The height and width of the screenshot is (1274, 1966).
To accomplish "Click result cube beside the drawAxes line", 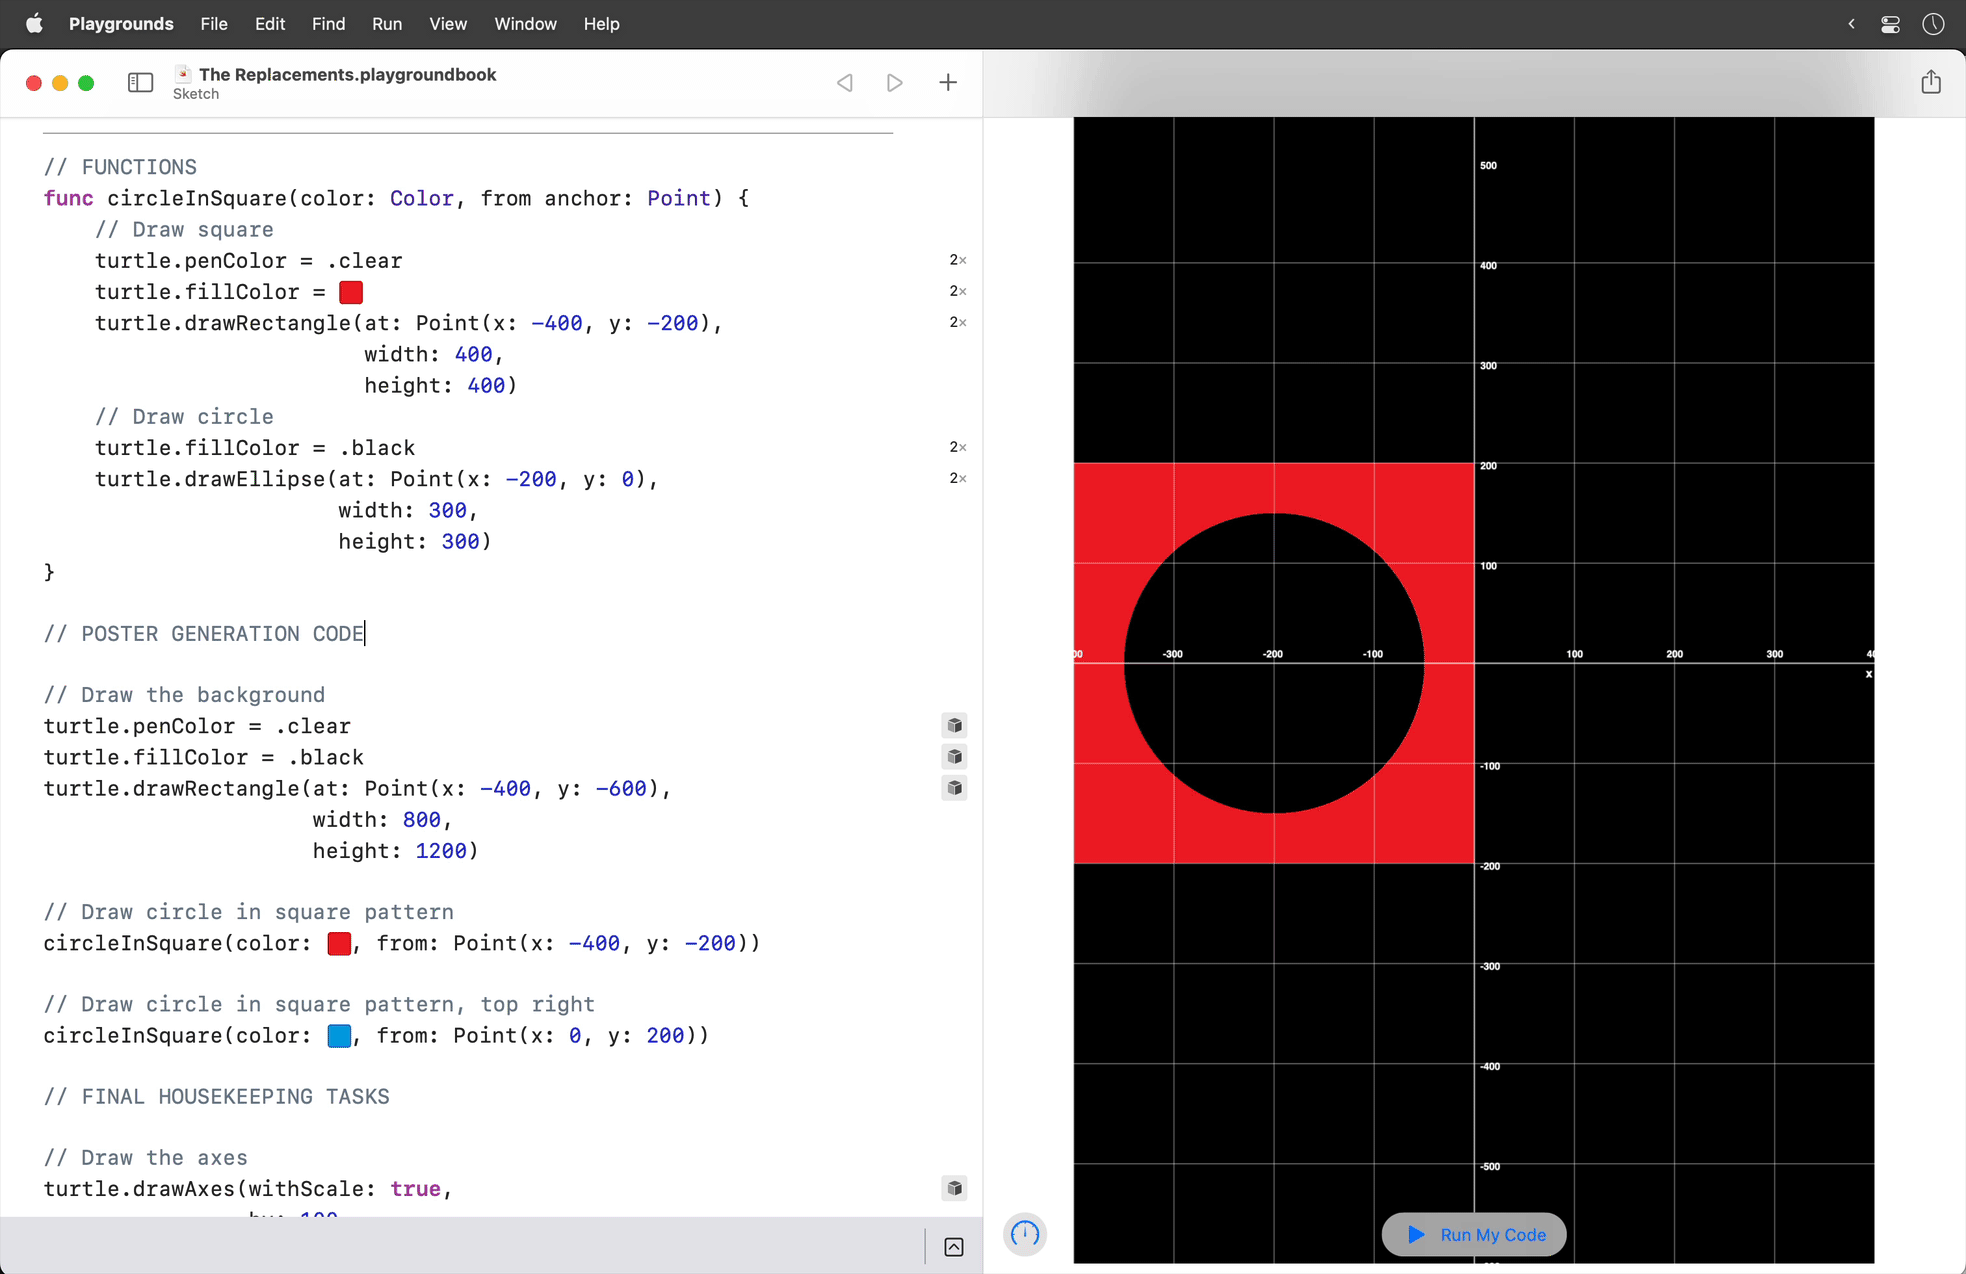I will pos(954,1188).
